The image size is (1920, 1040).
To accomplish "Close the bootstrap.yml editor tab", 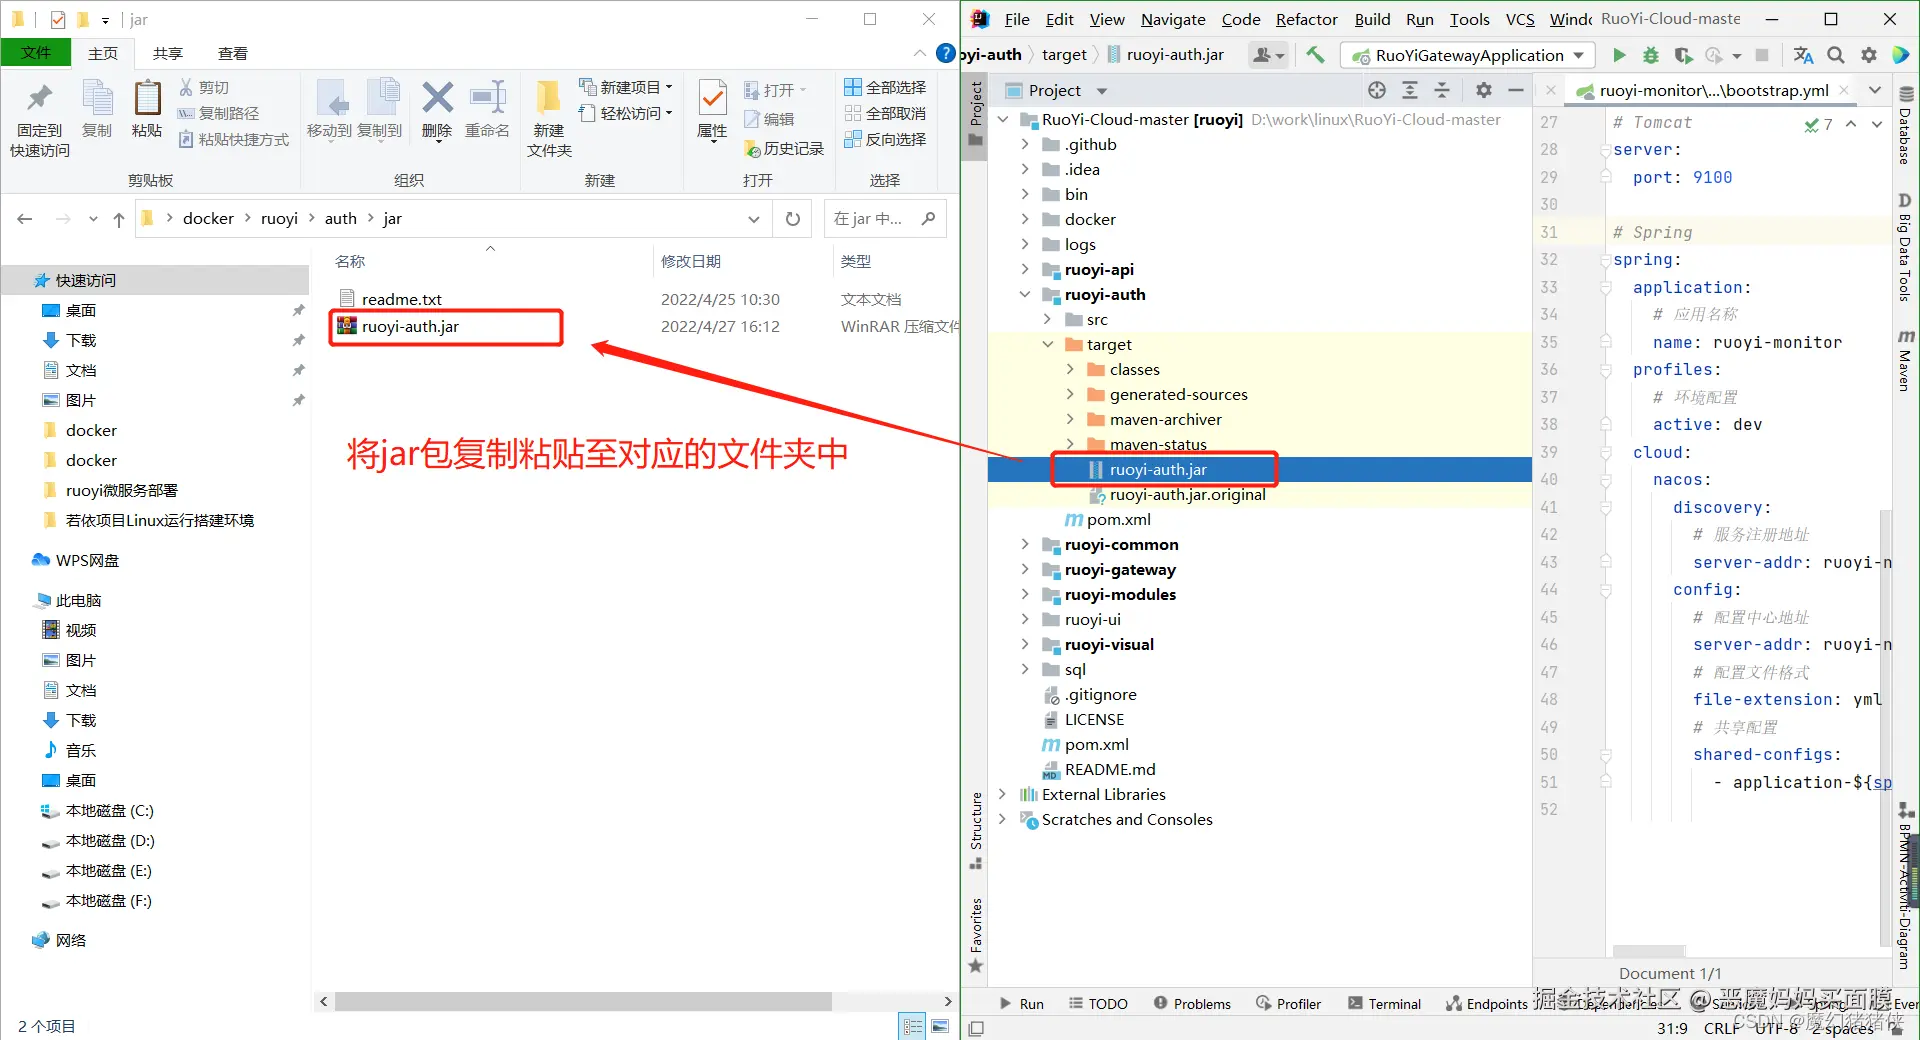I will tap(1844, 90).
